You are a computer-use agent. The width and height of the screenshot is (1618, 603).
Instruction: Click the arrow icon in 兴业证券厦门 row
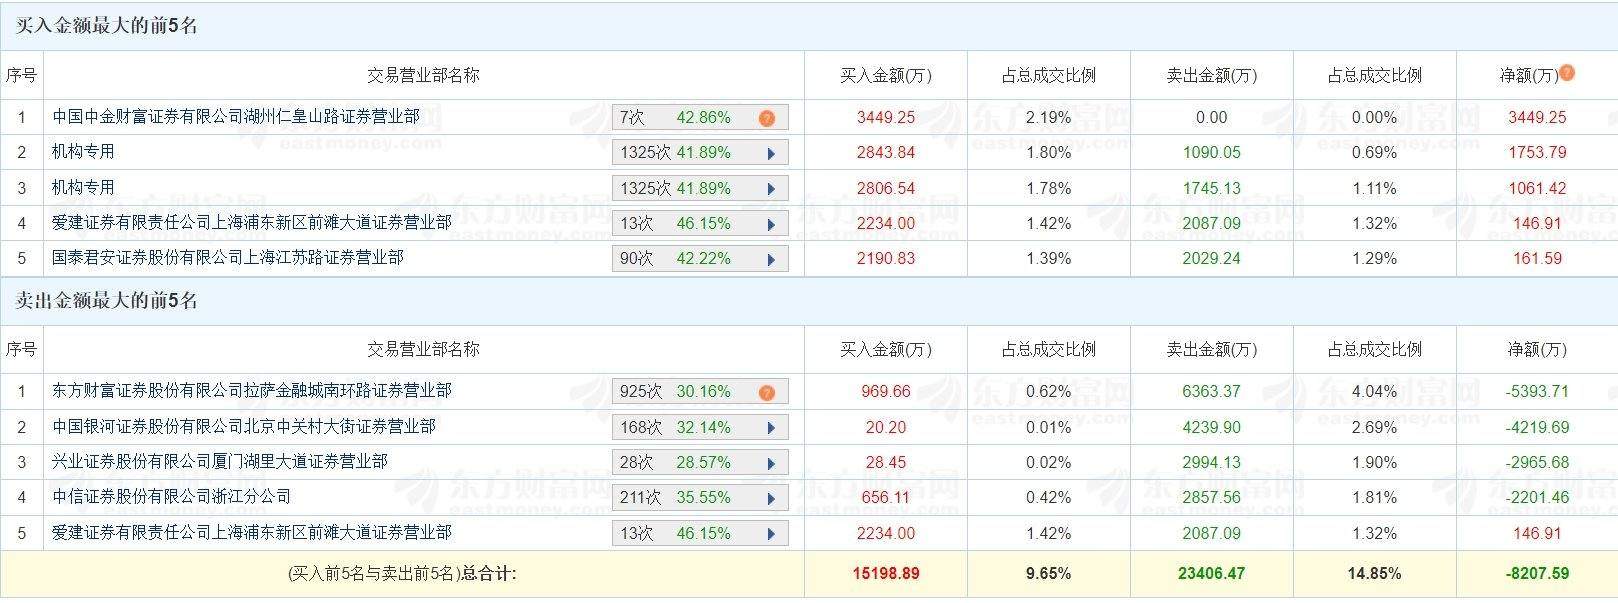771,463
